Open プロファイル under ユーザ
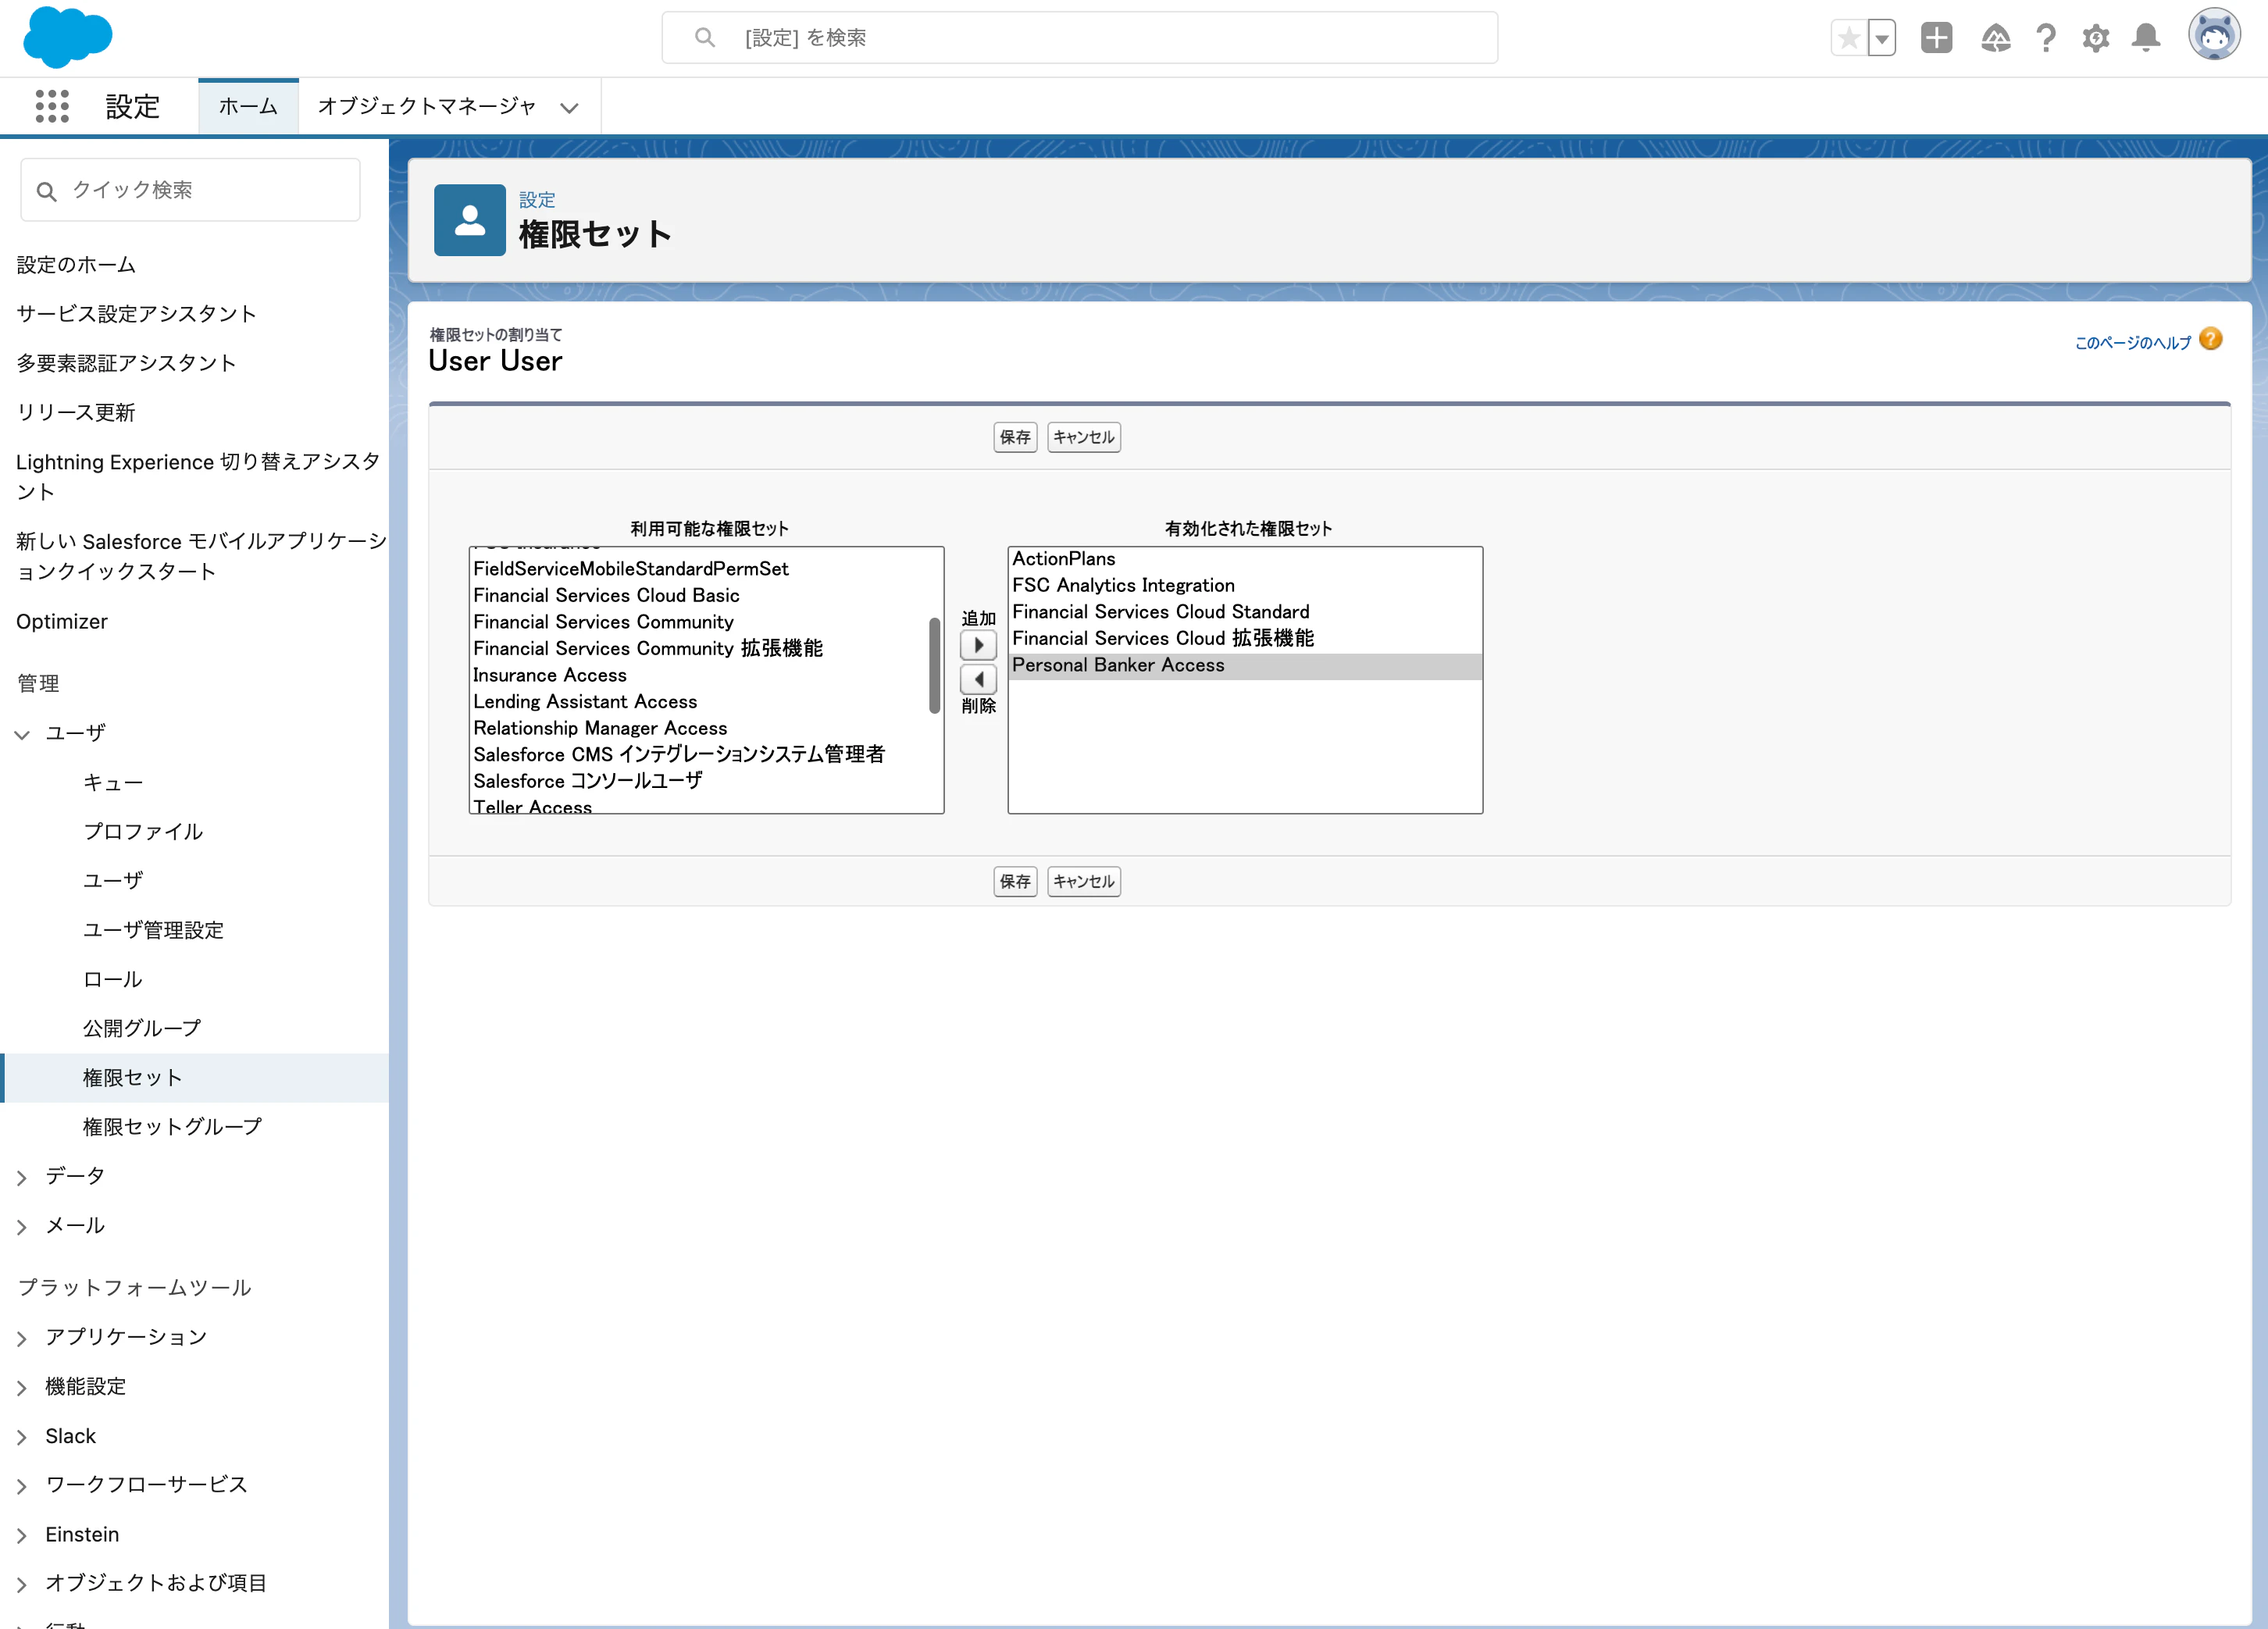 (x=143, y=832)
